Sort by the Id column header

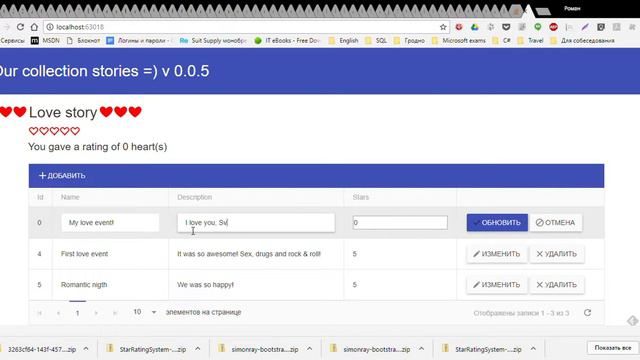(x=40, y=197)
